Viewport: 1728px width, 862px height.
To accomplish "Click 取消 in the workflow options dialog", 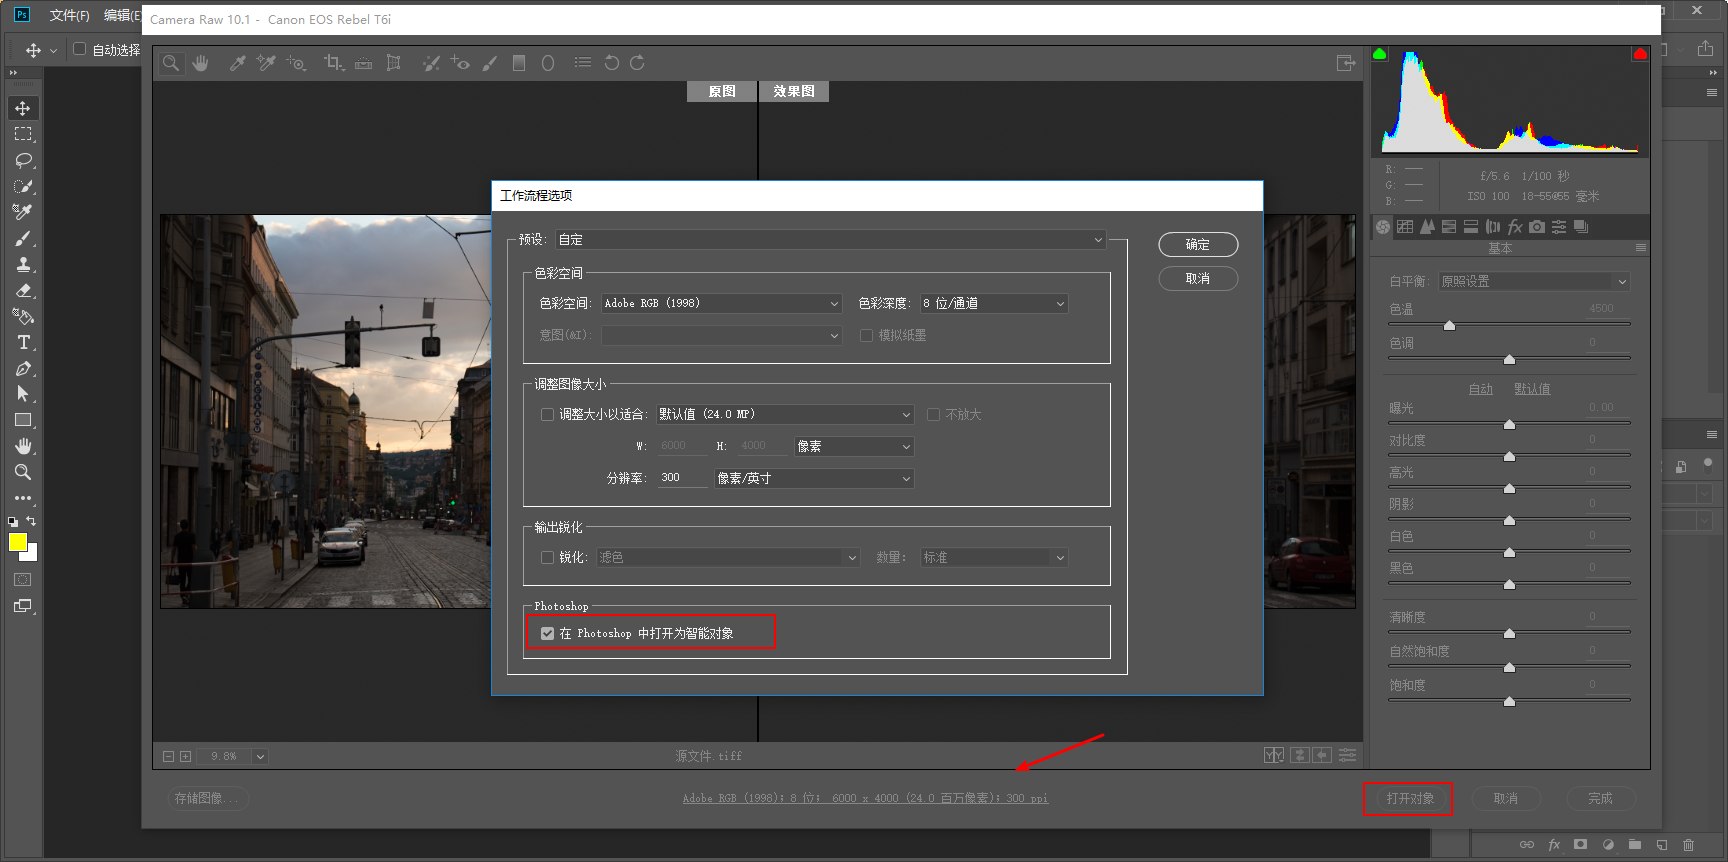I will (x=1198, y=279).
